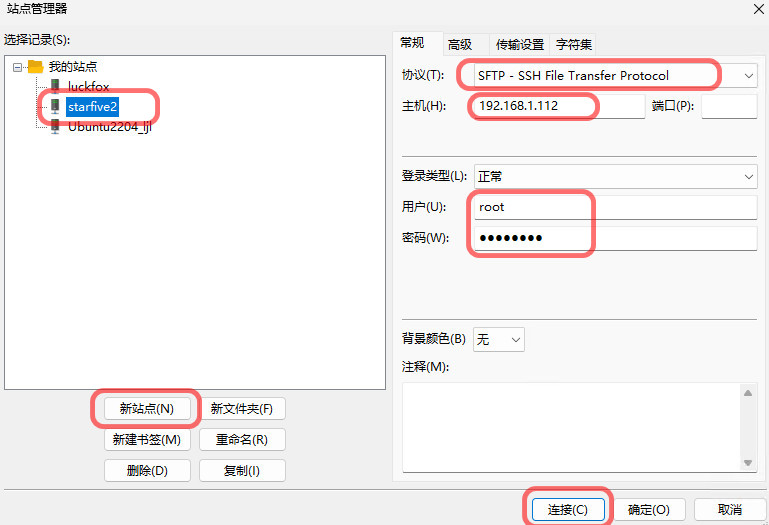Click the 主机 host input field

(x=559, y=106)
